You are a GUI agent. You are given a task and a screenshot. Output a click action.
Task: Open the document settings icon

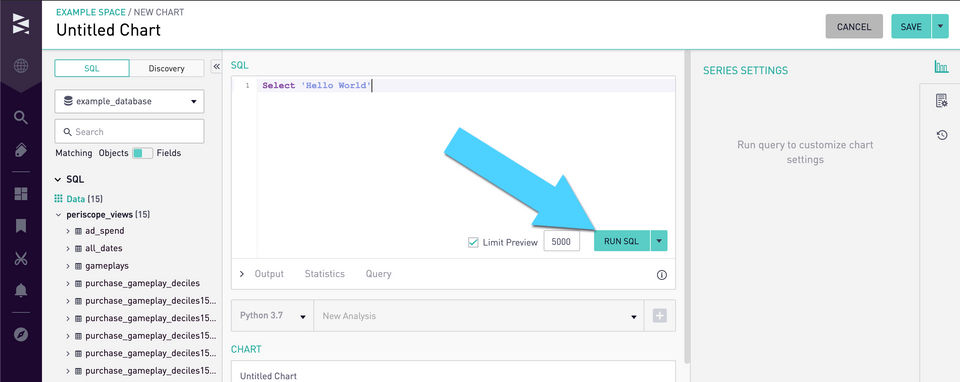[x=942, y=101]
